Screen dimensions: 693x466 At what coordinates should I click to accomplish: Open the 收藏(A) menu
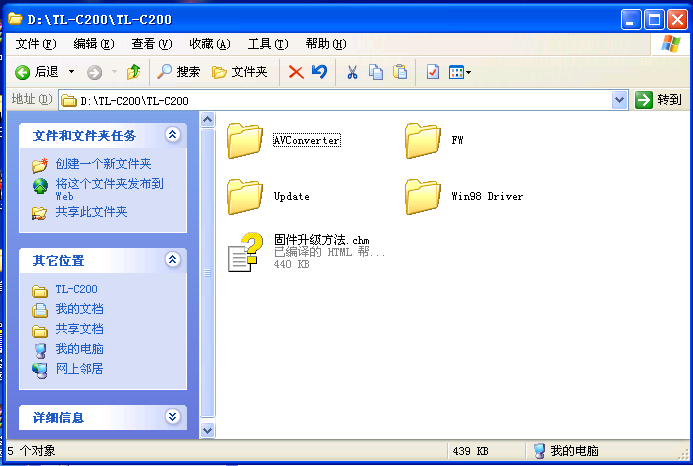(x=210, y=44)
